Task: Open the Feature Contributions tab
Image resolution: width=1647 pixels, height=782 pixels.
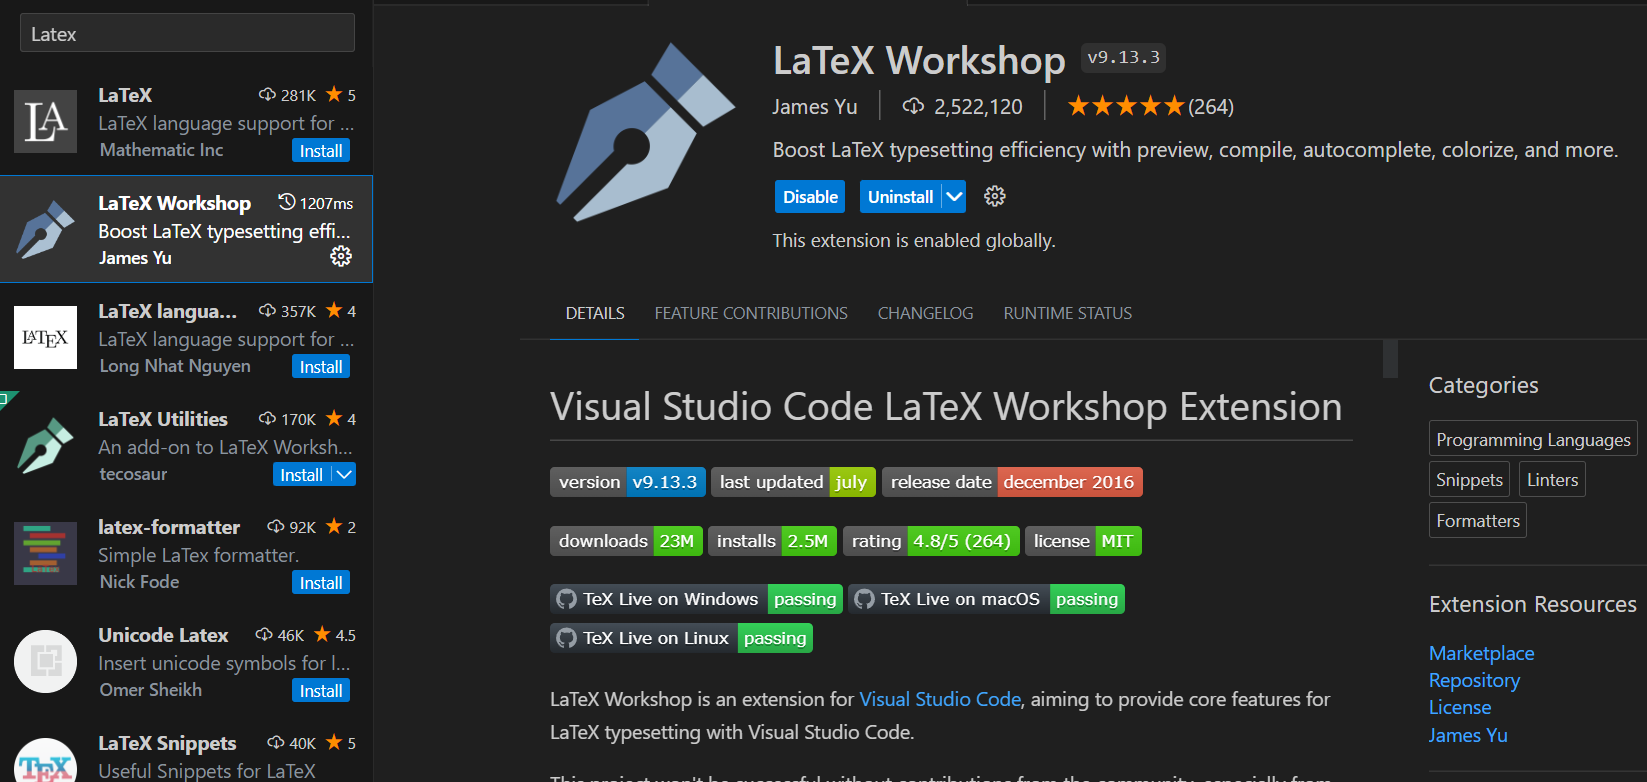Action: pyautogui.click(x=751, y=313)
